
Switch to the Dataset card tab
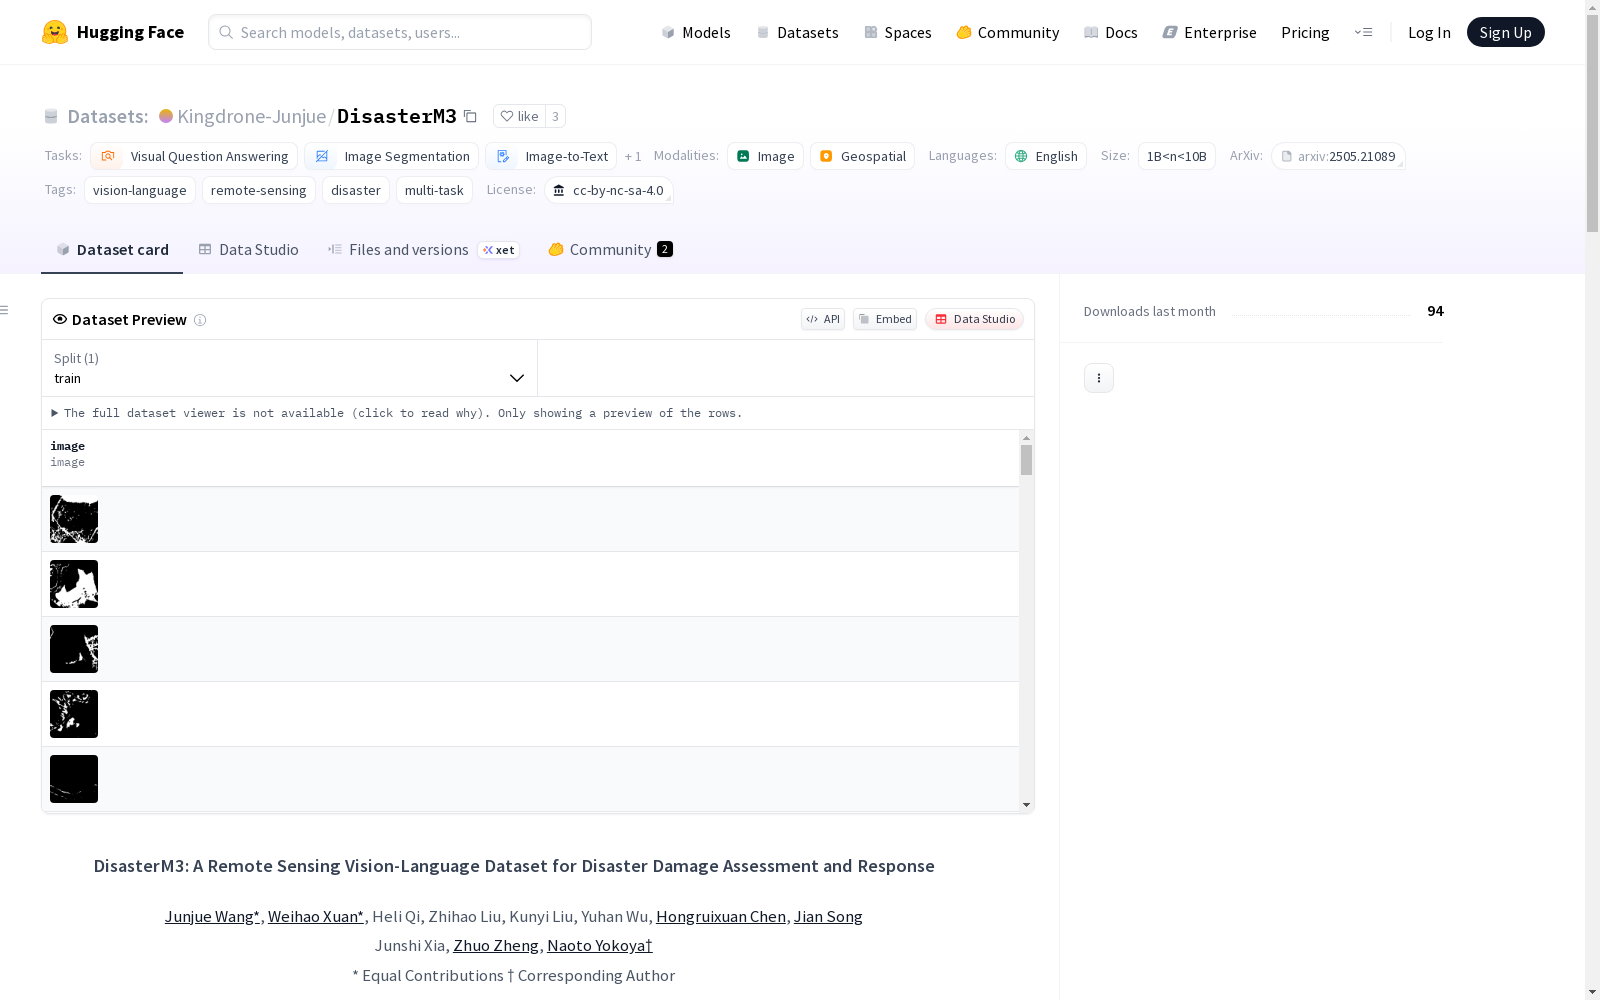(x=112, y=250)
